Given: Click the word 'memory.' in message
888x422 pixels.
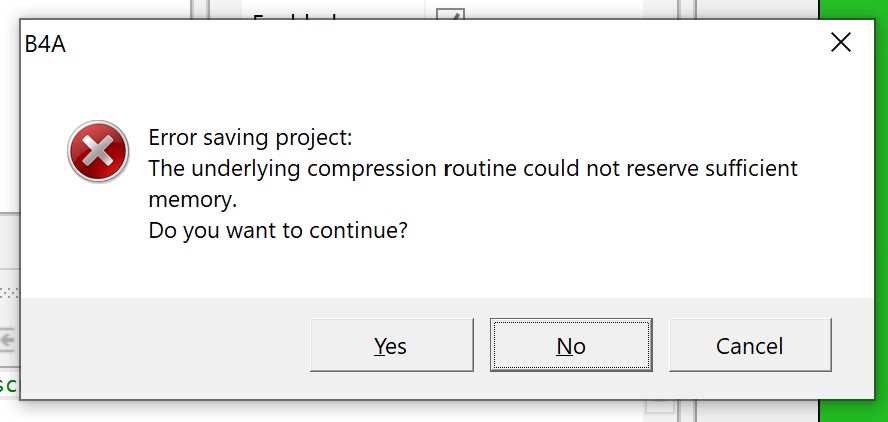Looking at the screenshot, I should [192, 199].
